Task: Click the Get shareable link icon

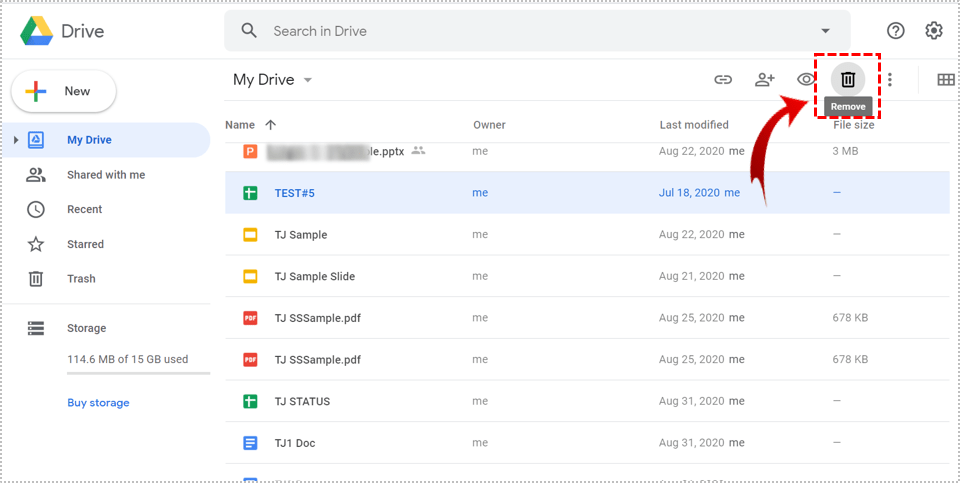Action: (x=722, y=80)
